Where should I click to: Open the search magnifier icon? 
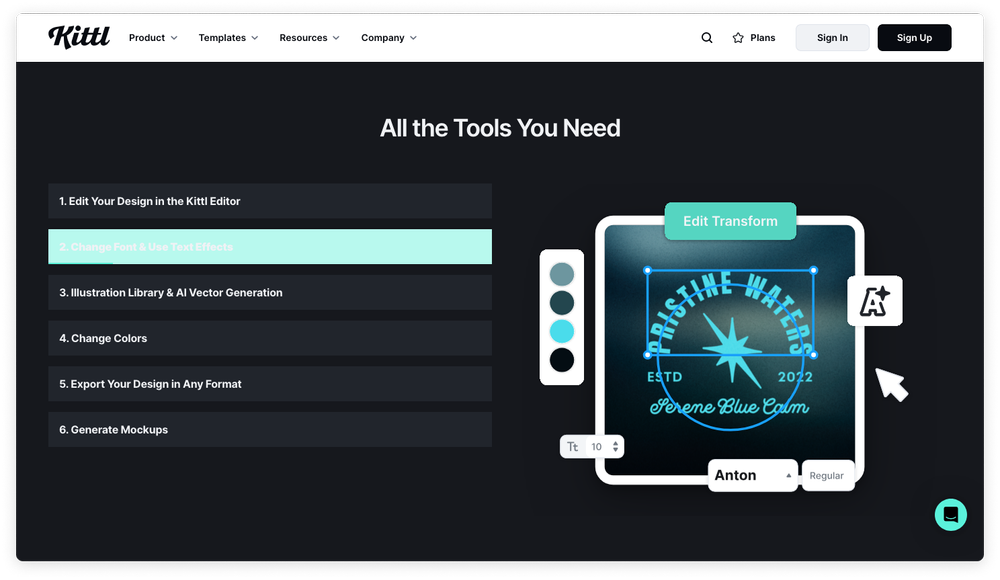(706, 37)
